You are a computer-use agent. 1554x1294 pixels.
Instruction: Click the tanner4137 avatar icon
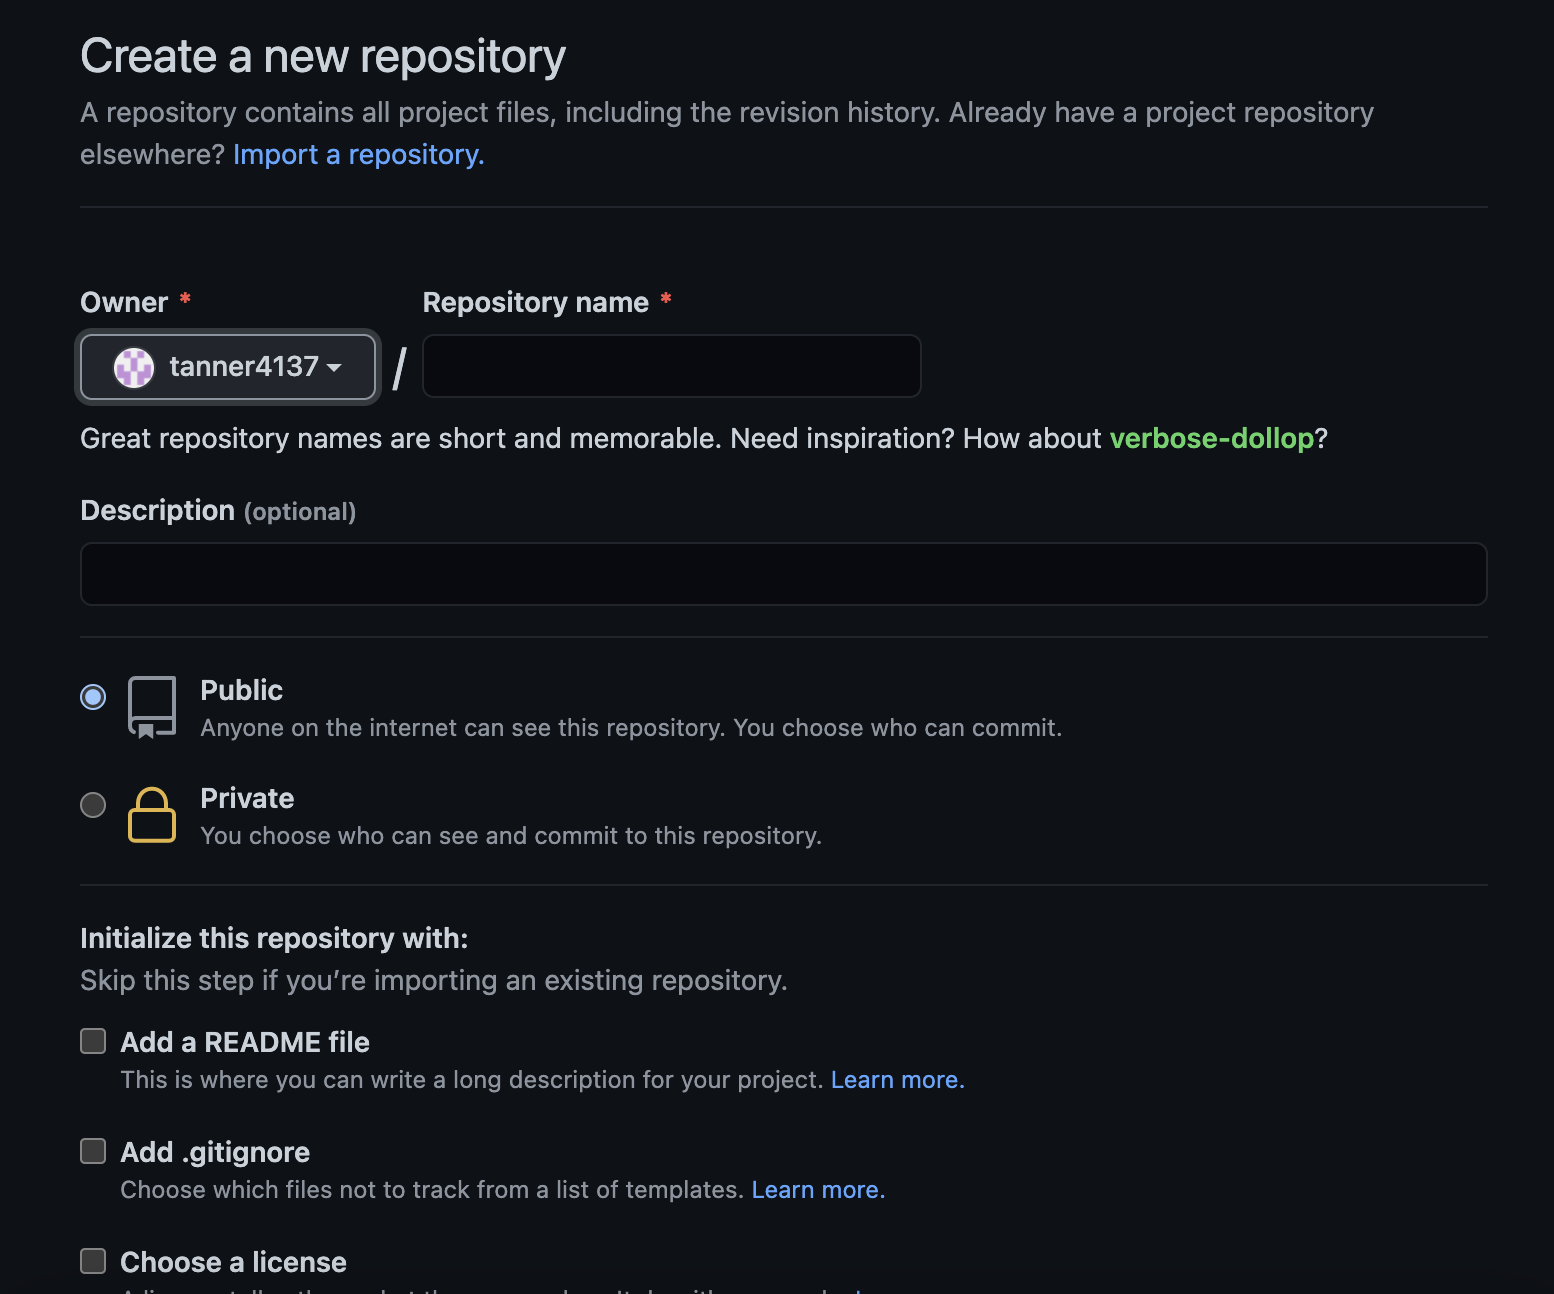pyautogui.click(x=134, y=367)
